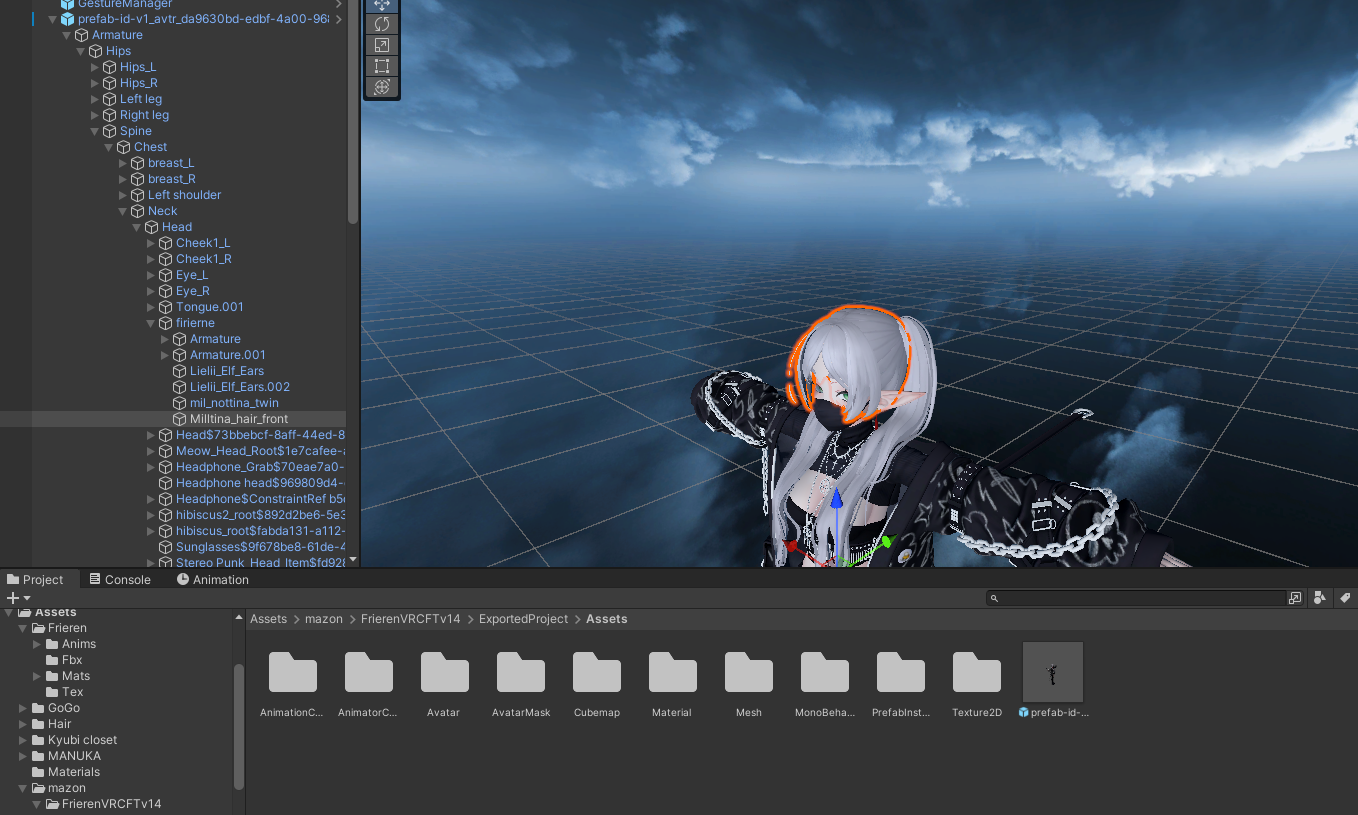Click the Tex folder icon in project tree
The image size is (1358, 815).
52,692
